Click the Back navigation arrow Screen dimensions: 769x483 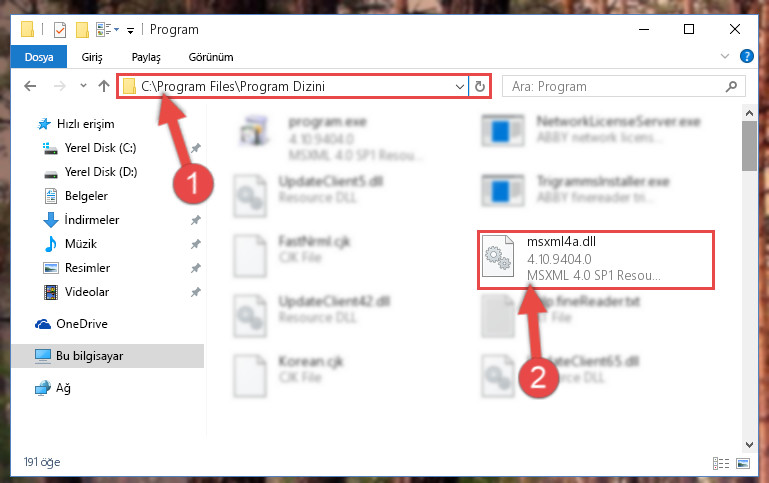pyautogui.click(x=30, y=86)
